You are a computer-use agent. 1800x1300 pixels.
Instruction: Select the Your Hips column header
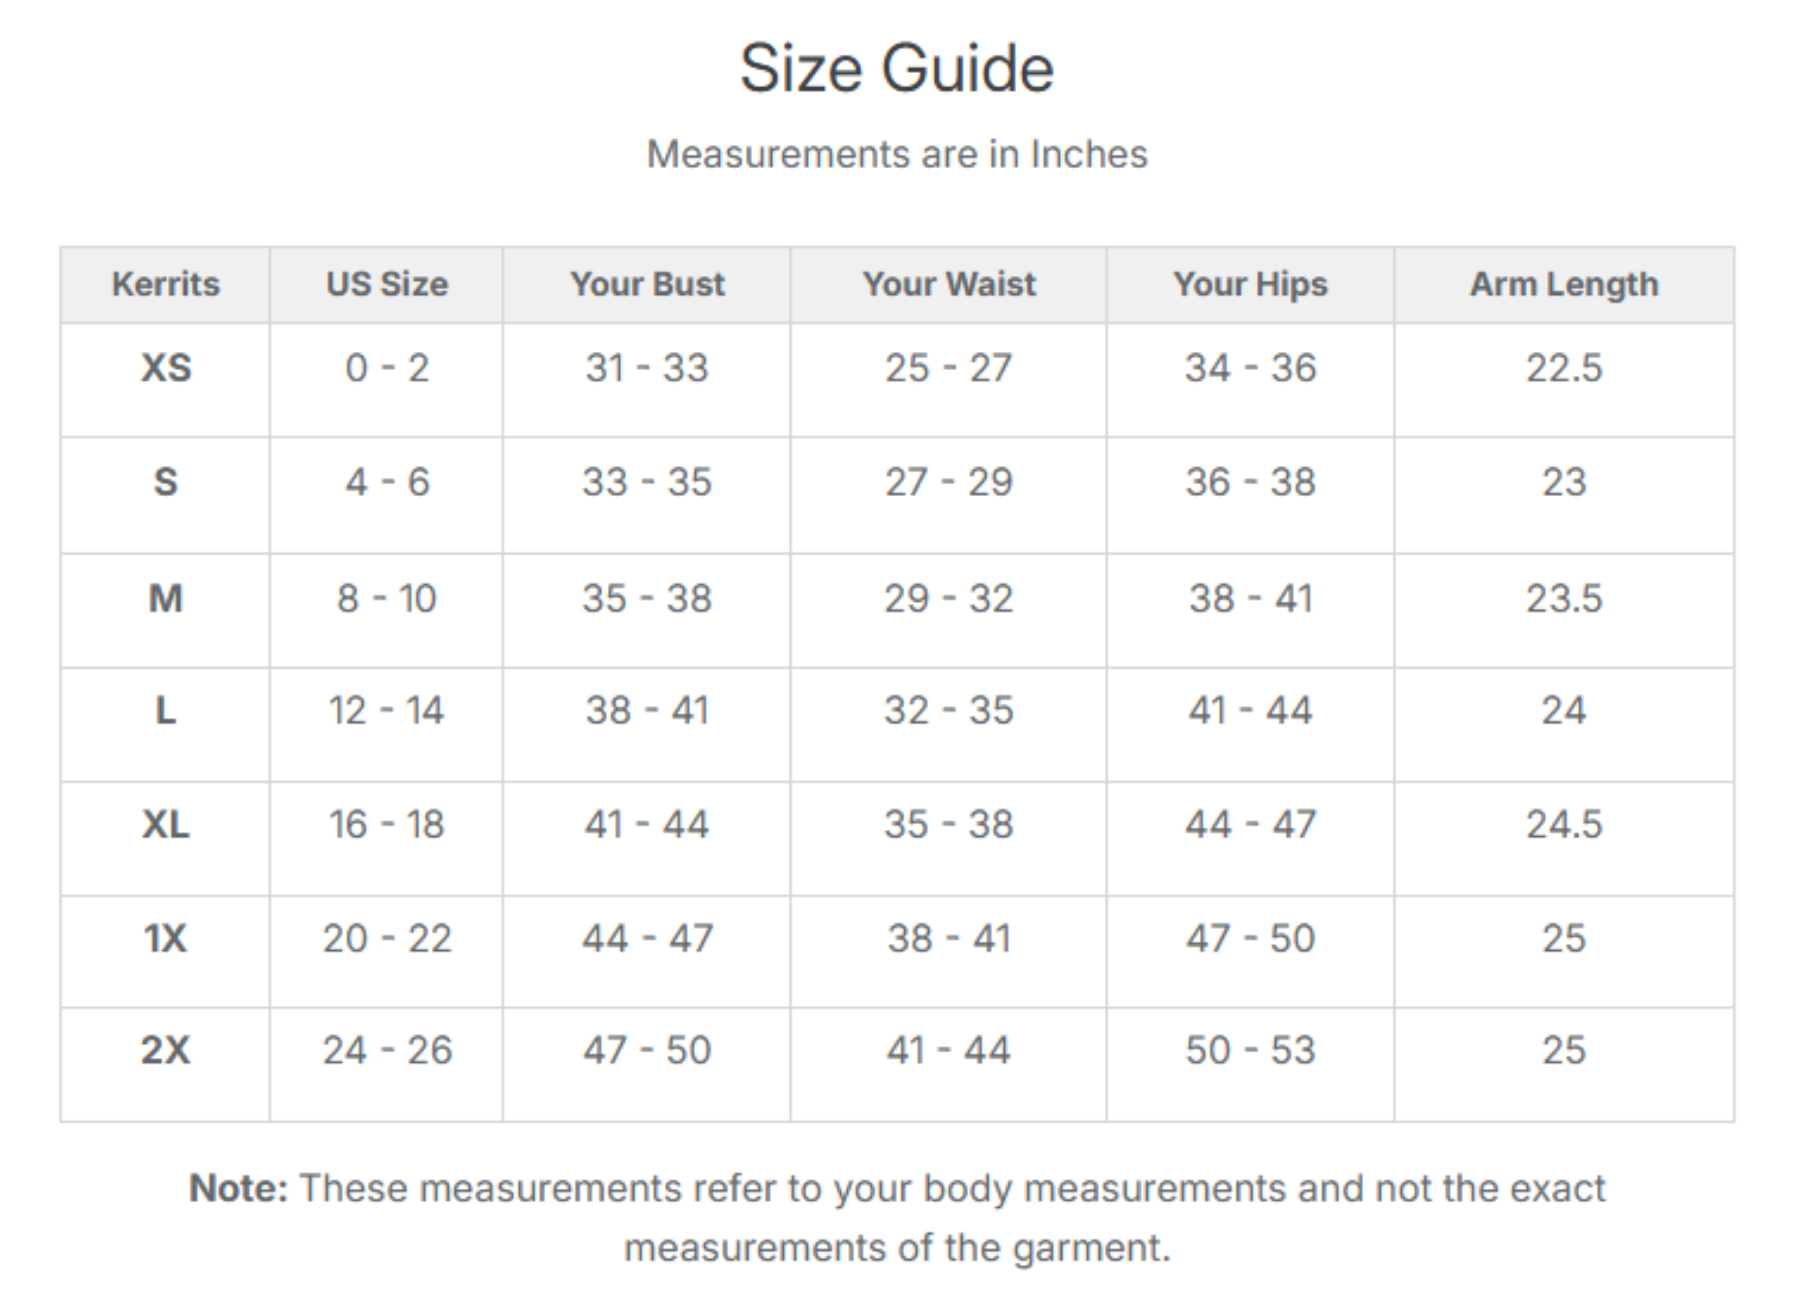(x=1250, y=284)
